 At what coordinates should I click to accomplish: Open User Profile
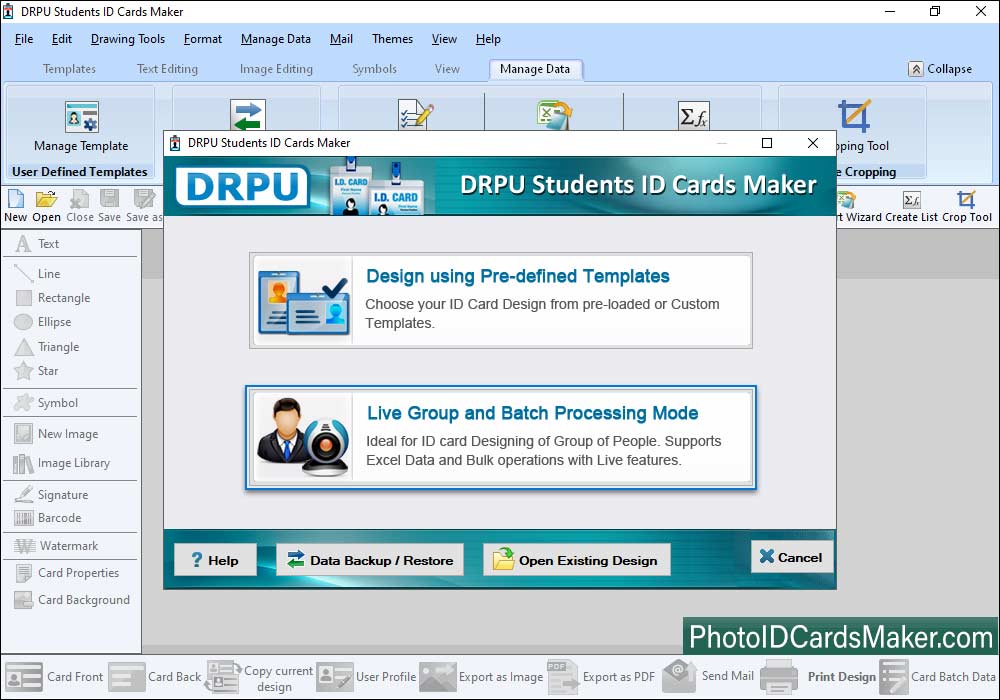click(x=367, y=676)
